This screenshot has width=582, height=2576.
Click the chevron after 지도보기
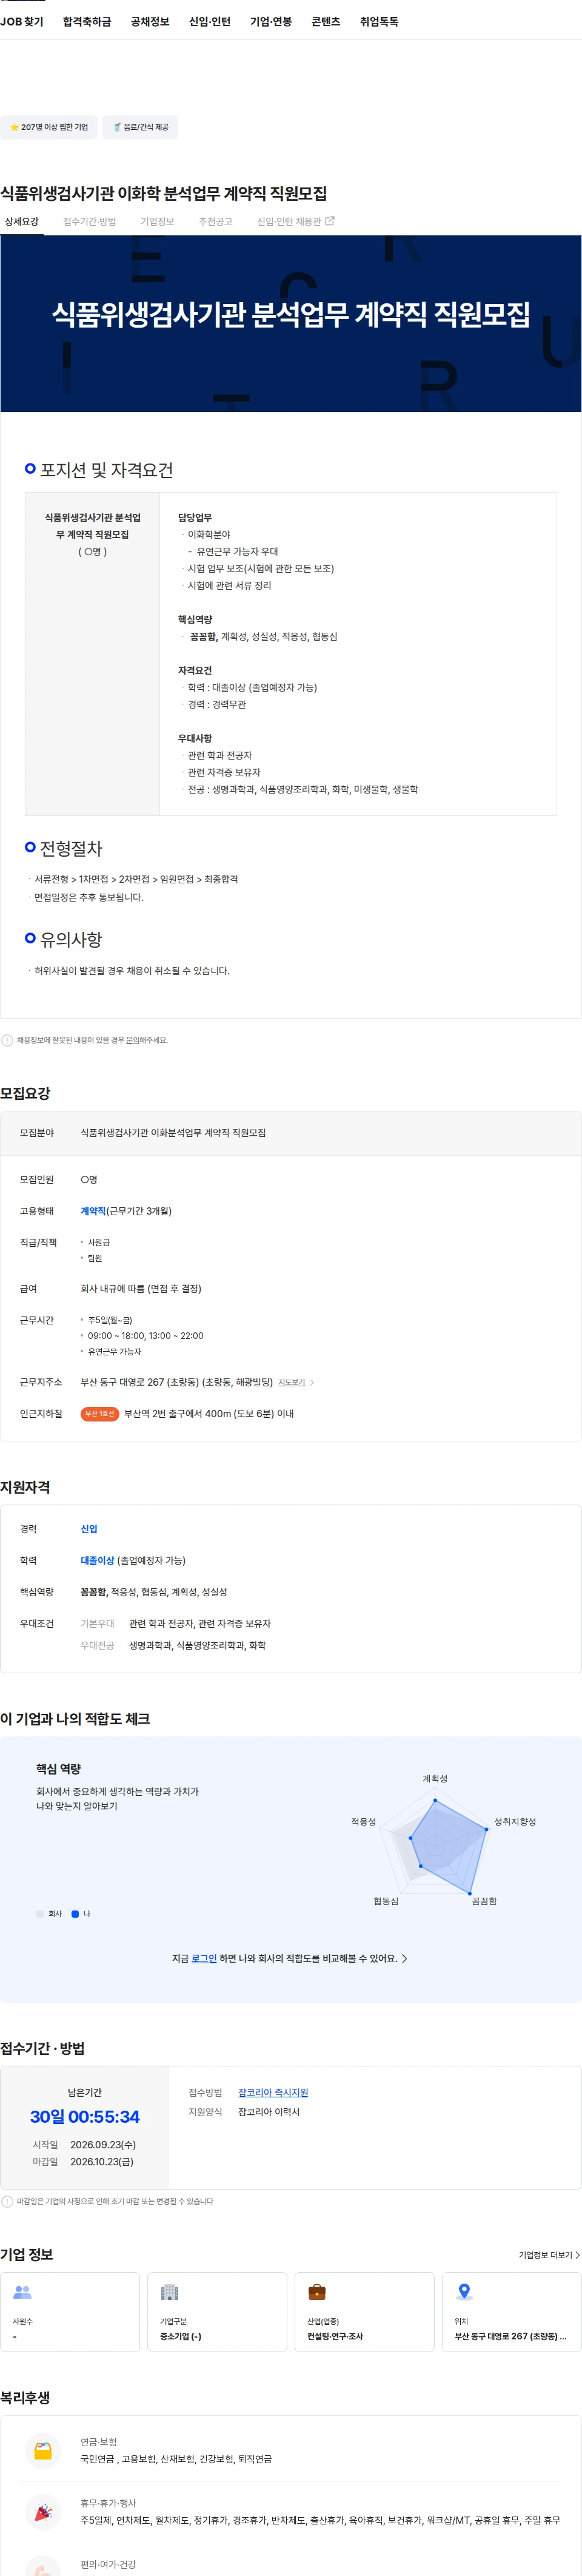tap(312, 1382)
